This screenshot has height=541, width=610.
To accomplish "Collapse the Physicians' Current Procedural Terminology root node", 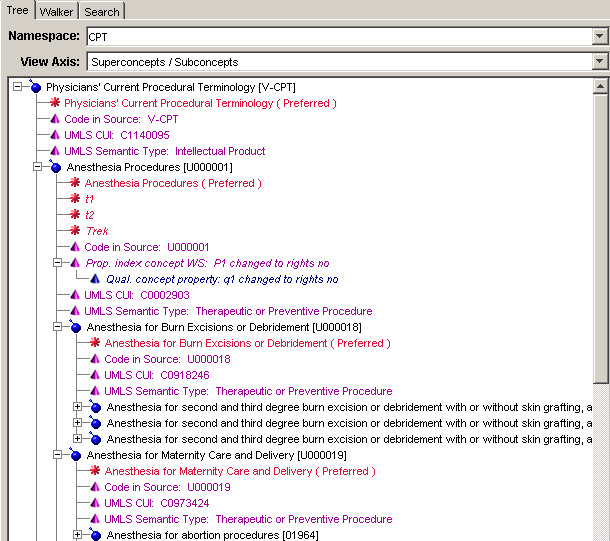I will point(17,86).
